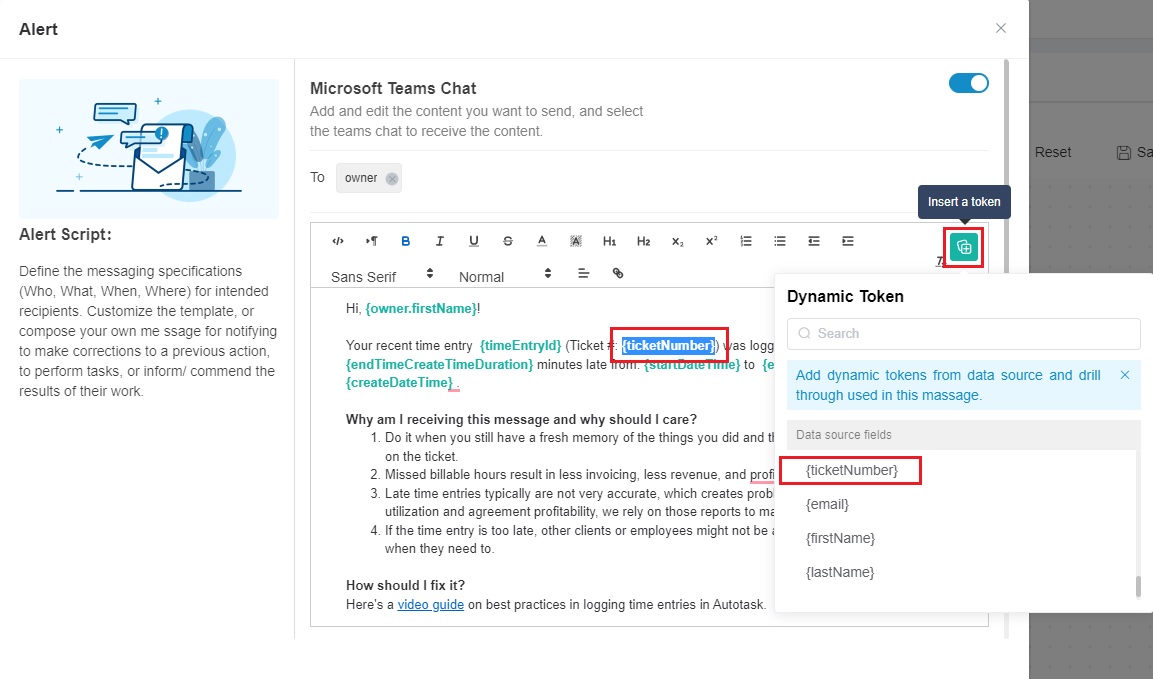Select the {email} token
1153x679 pixels.
point(827,504)
